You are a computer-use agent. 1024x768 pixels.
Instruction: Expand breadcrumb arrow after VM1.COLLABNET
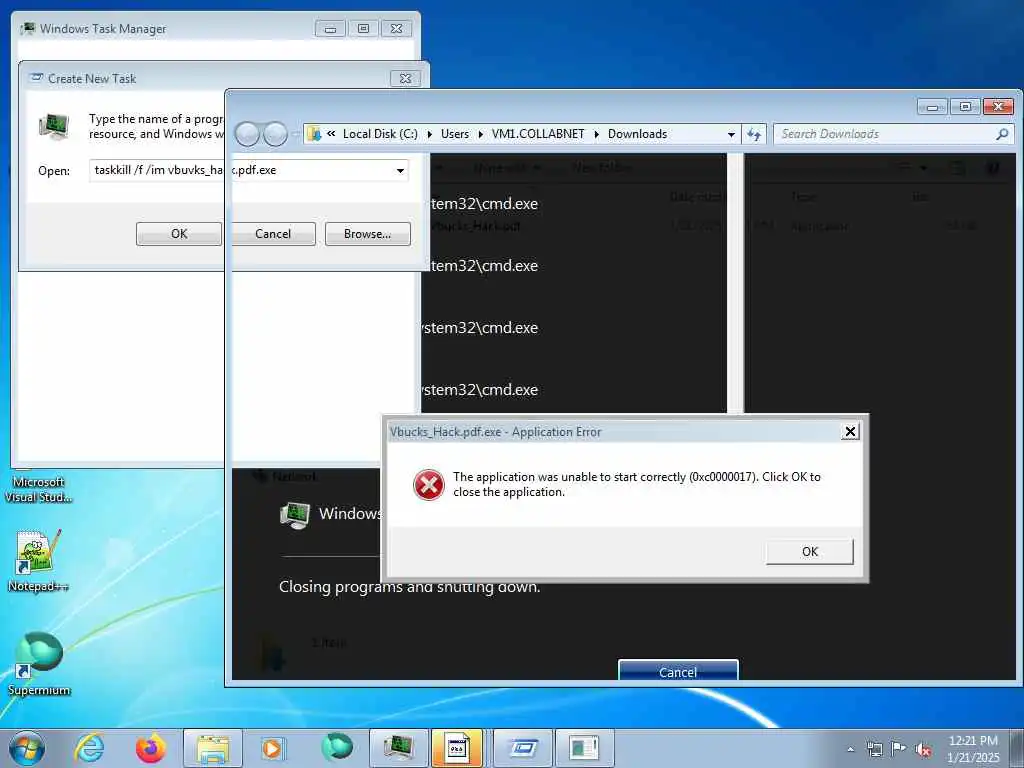click(596, 134)
